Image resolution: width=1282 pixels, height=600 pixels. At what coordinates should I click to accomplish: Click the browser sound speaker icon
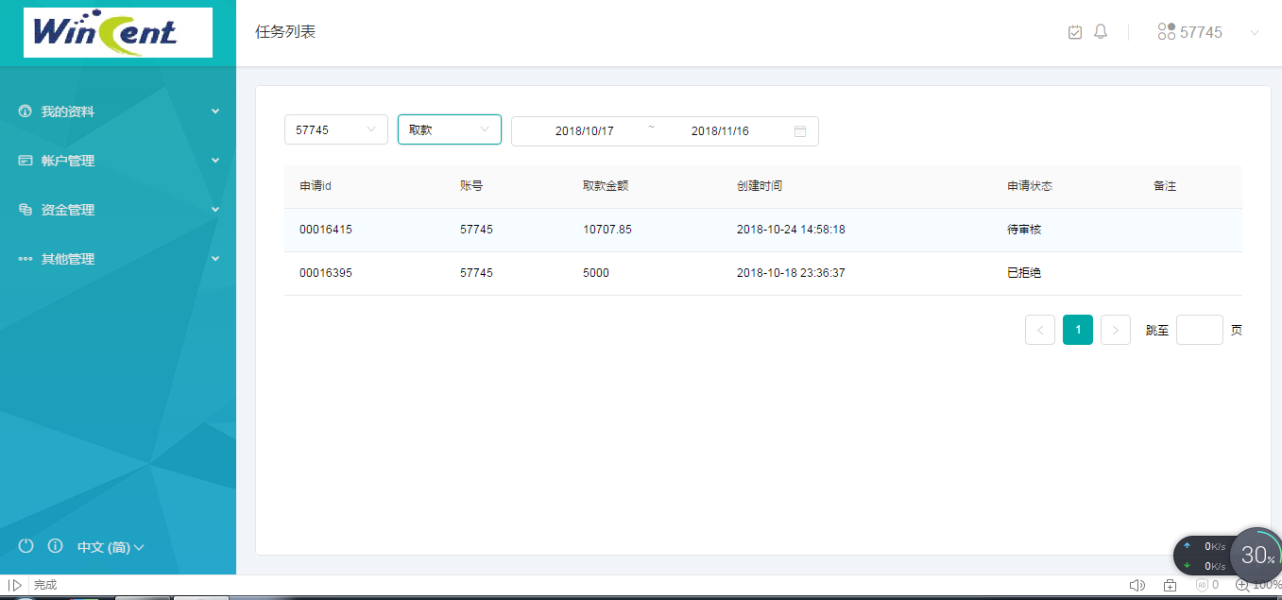pos(1137,585)
